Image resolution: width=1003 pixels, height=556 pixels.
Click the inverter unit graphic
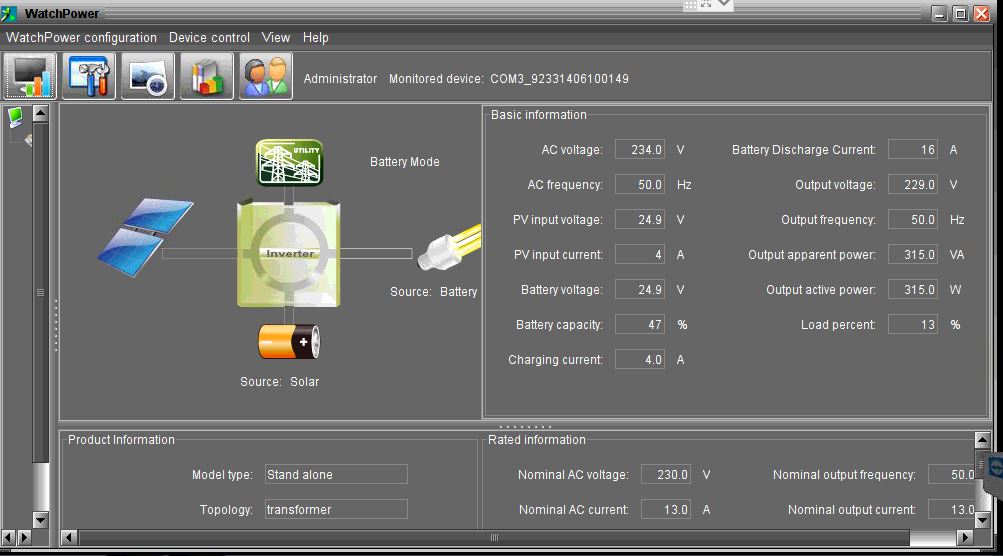(x=288, y=254)
